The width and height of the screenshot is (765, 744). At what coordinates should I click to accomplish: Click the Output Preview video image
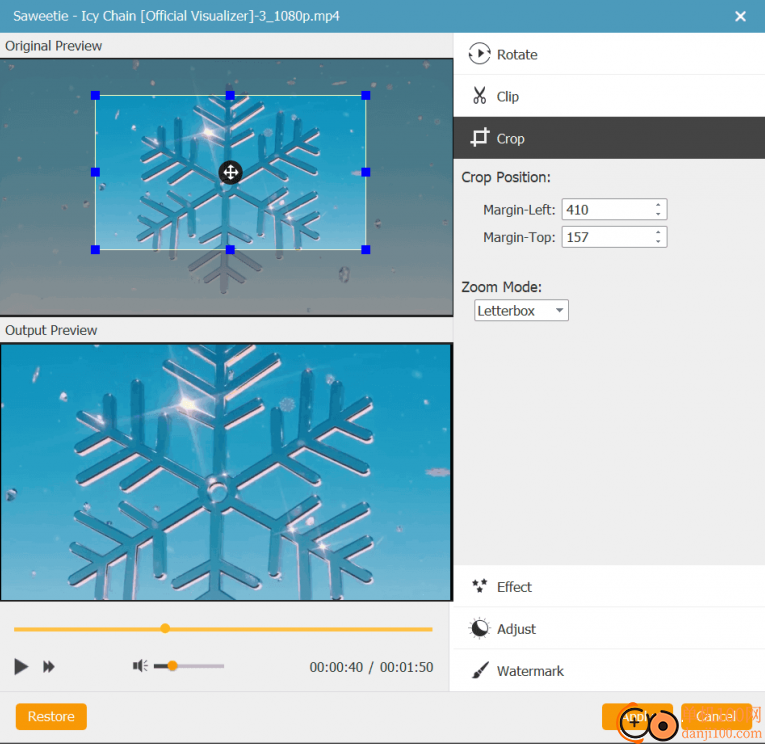pyautogui.click(x=226, y=472)
